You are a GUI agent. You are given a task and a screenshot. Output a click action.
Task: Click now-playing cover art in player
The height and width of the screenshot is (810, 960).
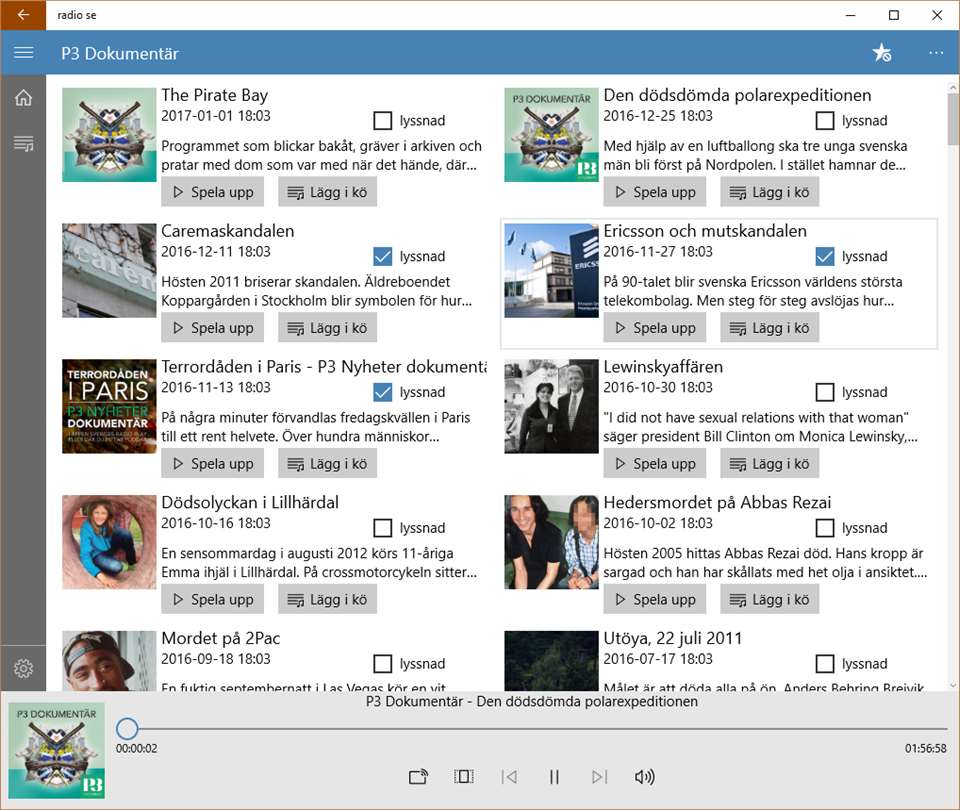(x=56, y=751)
